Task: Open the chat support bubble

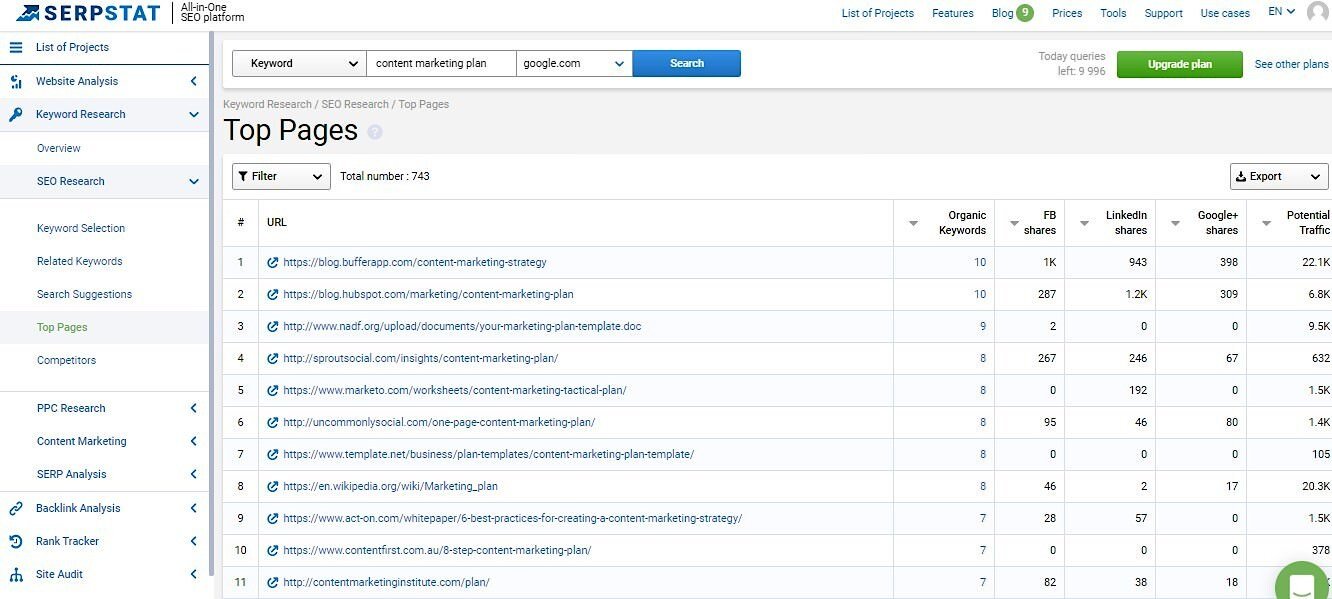Action: coord(1303,585)
